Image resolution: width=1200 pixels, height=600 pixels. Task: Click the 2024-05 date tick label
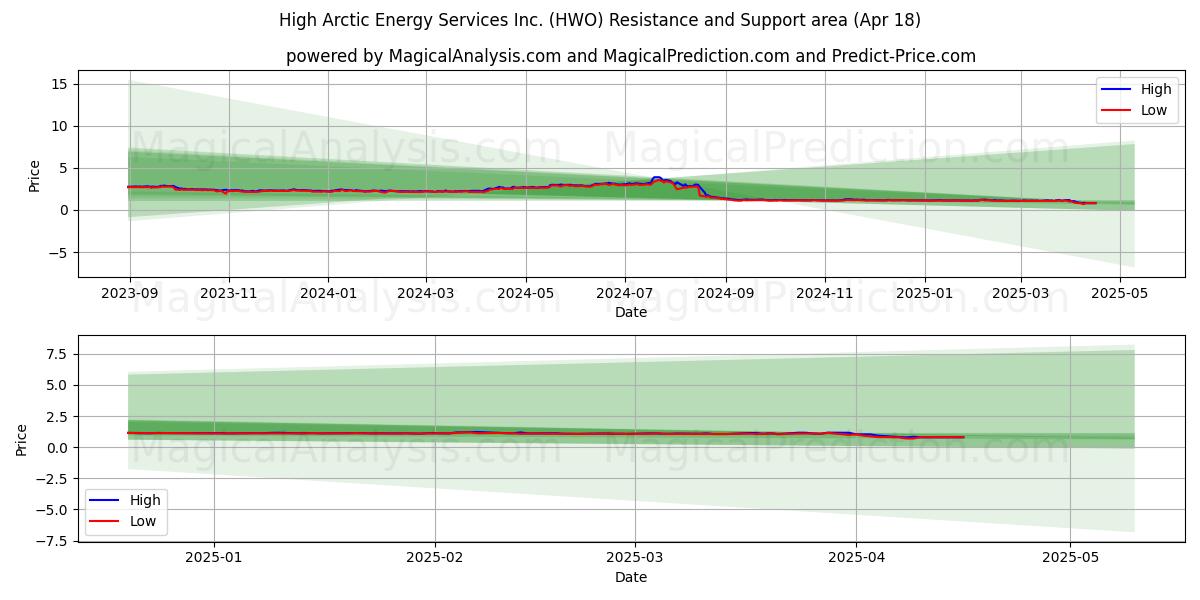pos(526,294)
